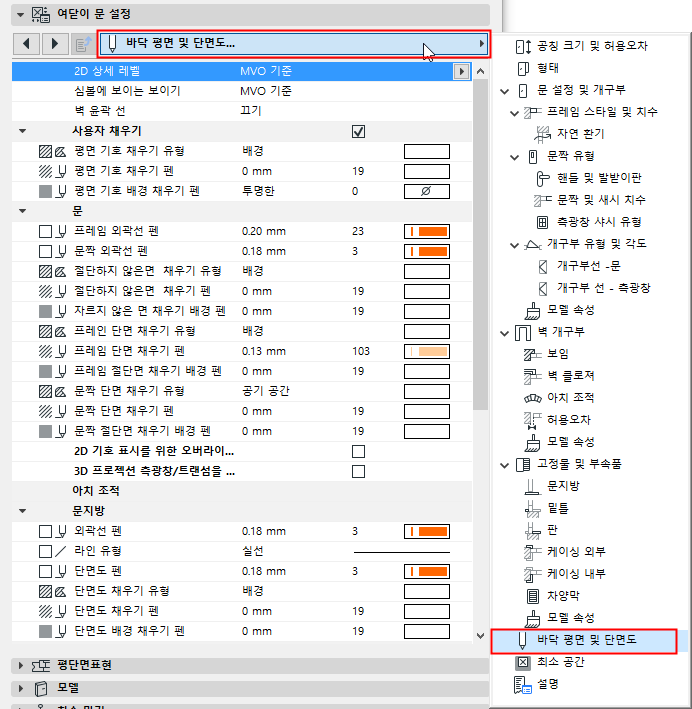Select 모델 속성 under 고정물 및 부속품

click(570, 618)
